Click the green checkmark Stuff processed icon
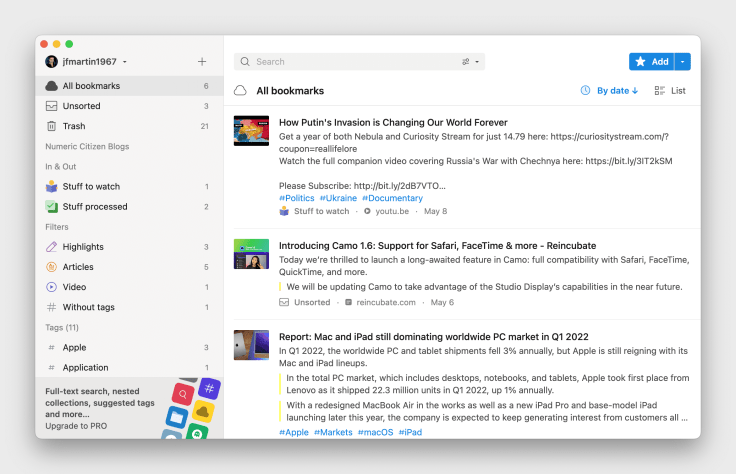 (51, 206)
